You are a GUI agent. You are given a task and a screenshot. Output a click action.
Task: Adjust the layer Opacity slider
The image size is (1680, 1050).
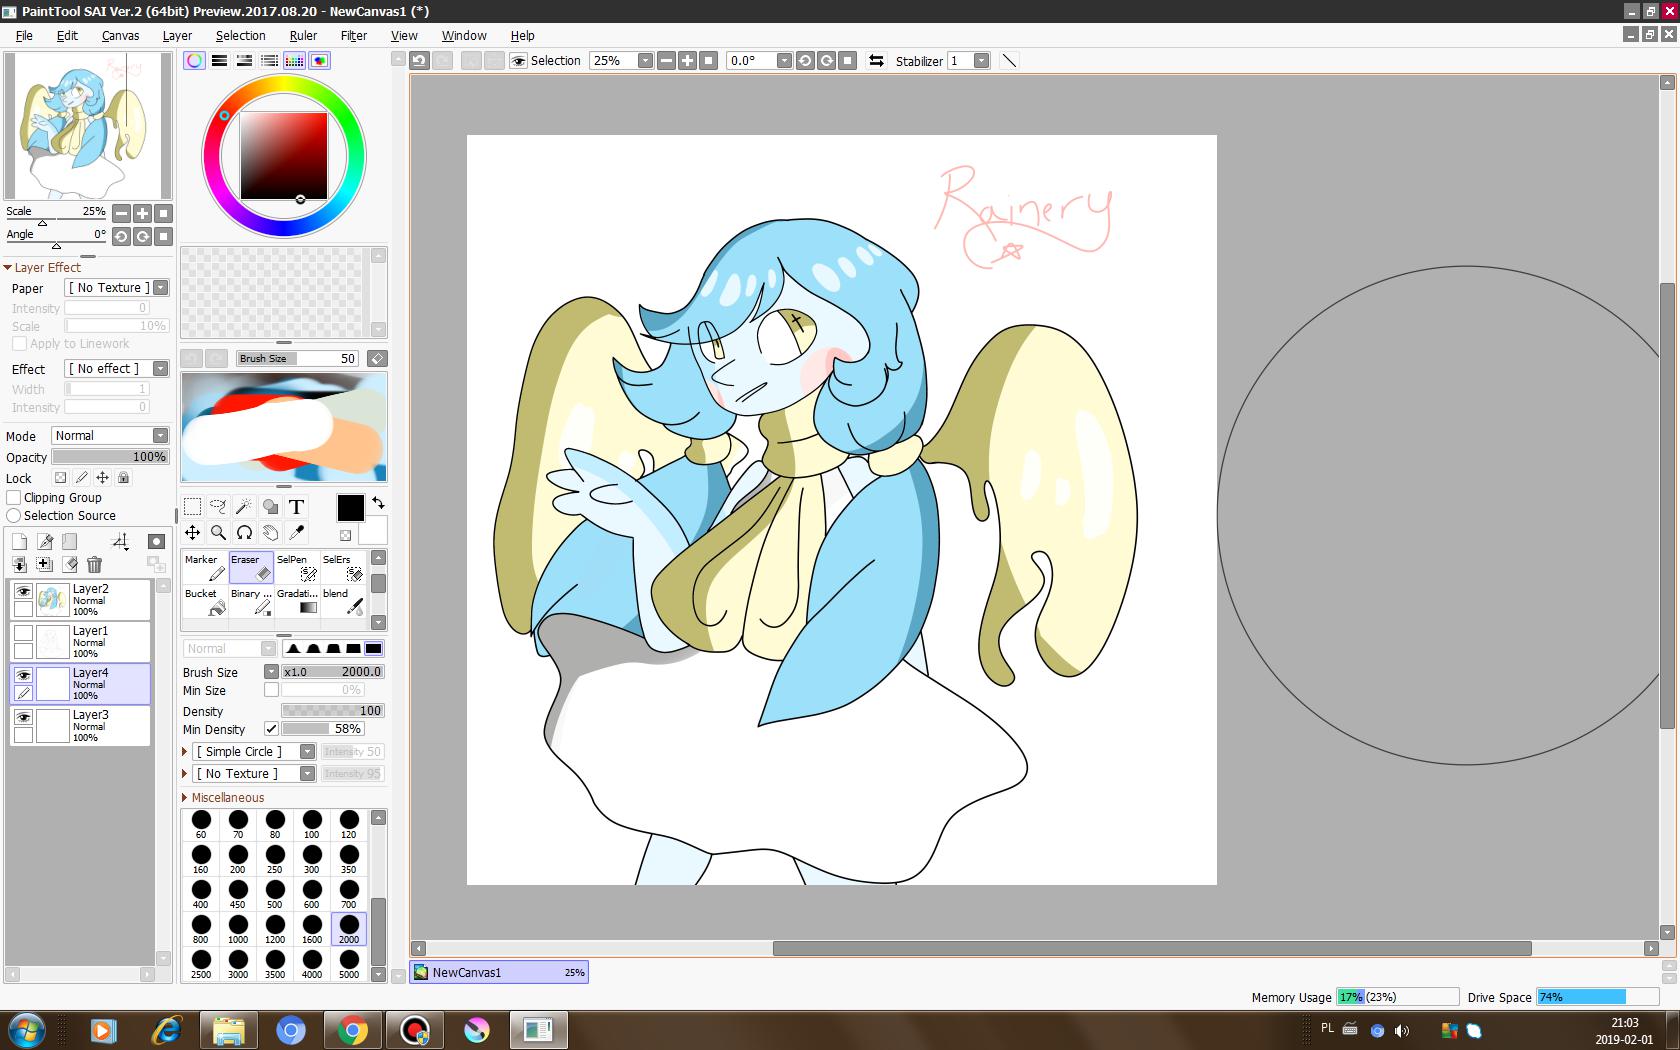tap(110, 457)
